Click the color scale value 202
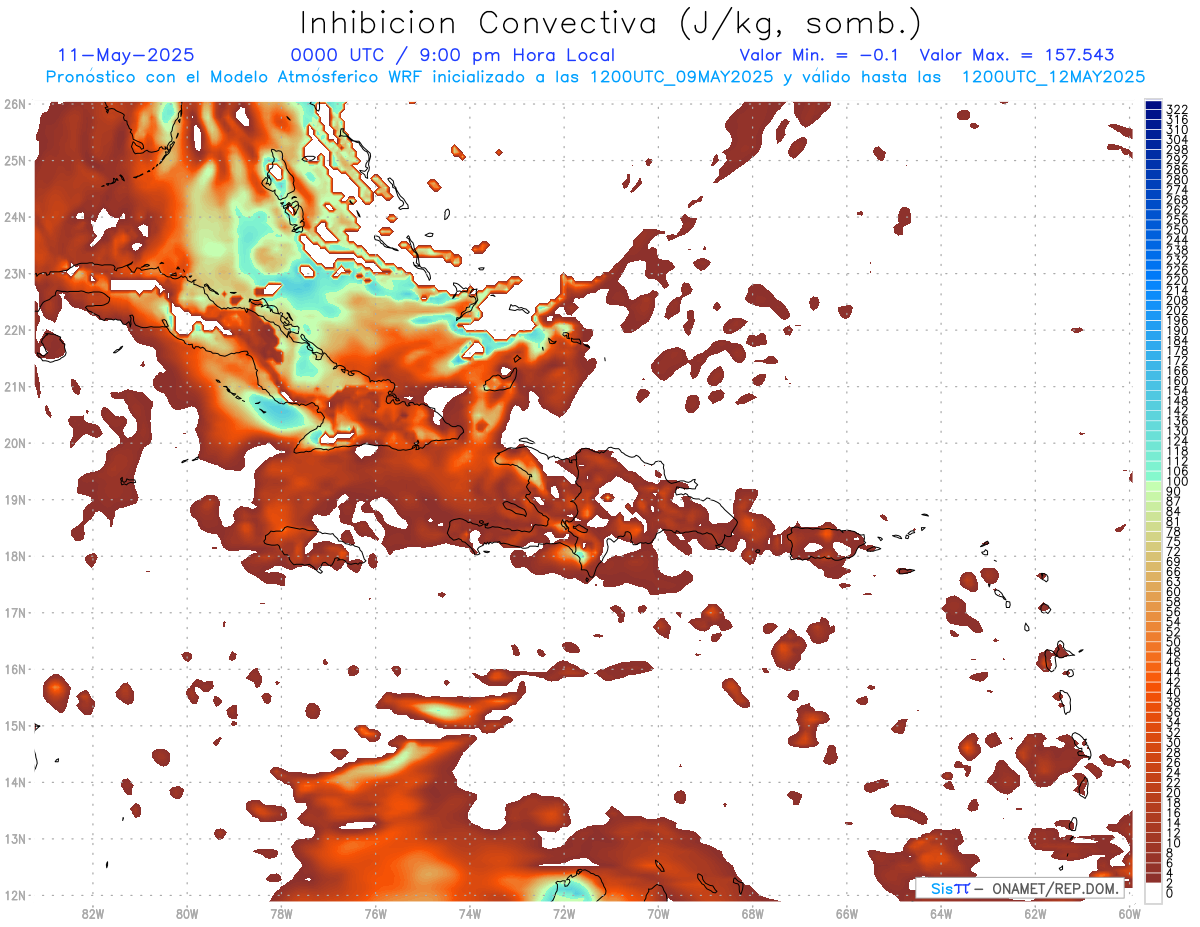Viewport: 1200px width, 927px height. pos(1176,310)
